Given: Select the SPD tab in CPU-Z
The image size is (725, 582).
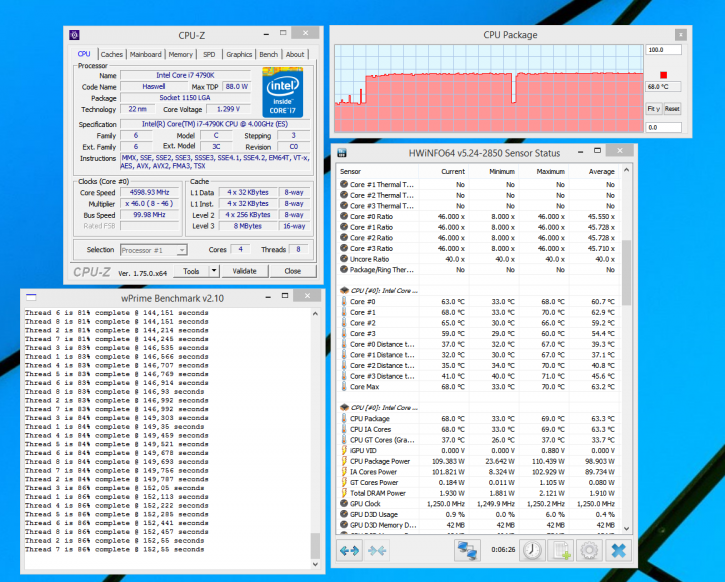Looking at the screenshot, I should coord(209,55).
